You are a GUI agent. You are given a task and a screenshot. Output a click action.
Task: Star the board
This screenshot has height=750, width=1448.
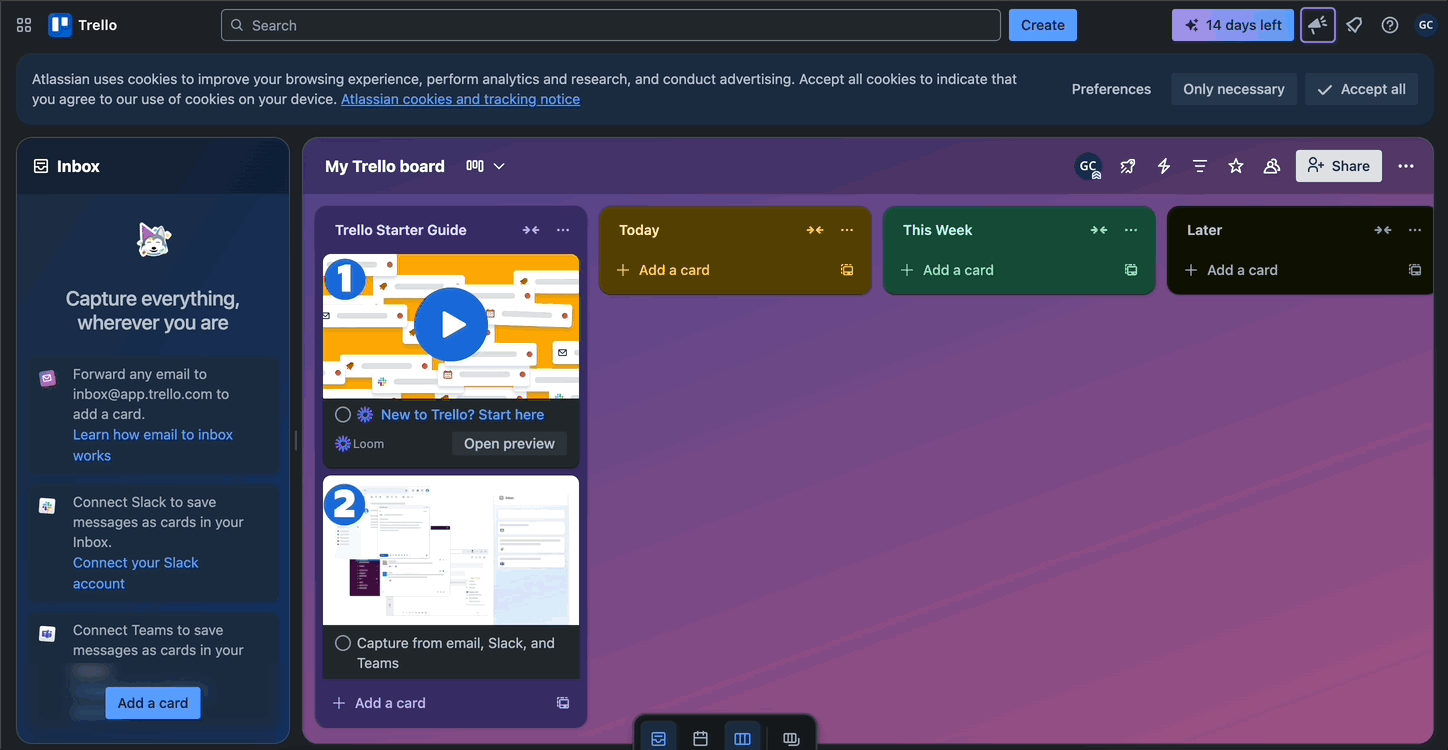pos(1236,166)
